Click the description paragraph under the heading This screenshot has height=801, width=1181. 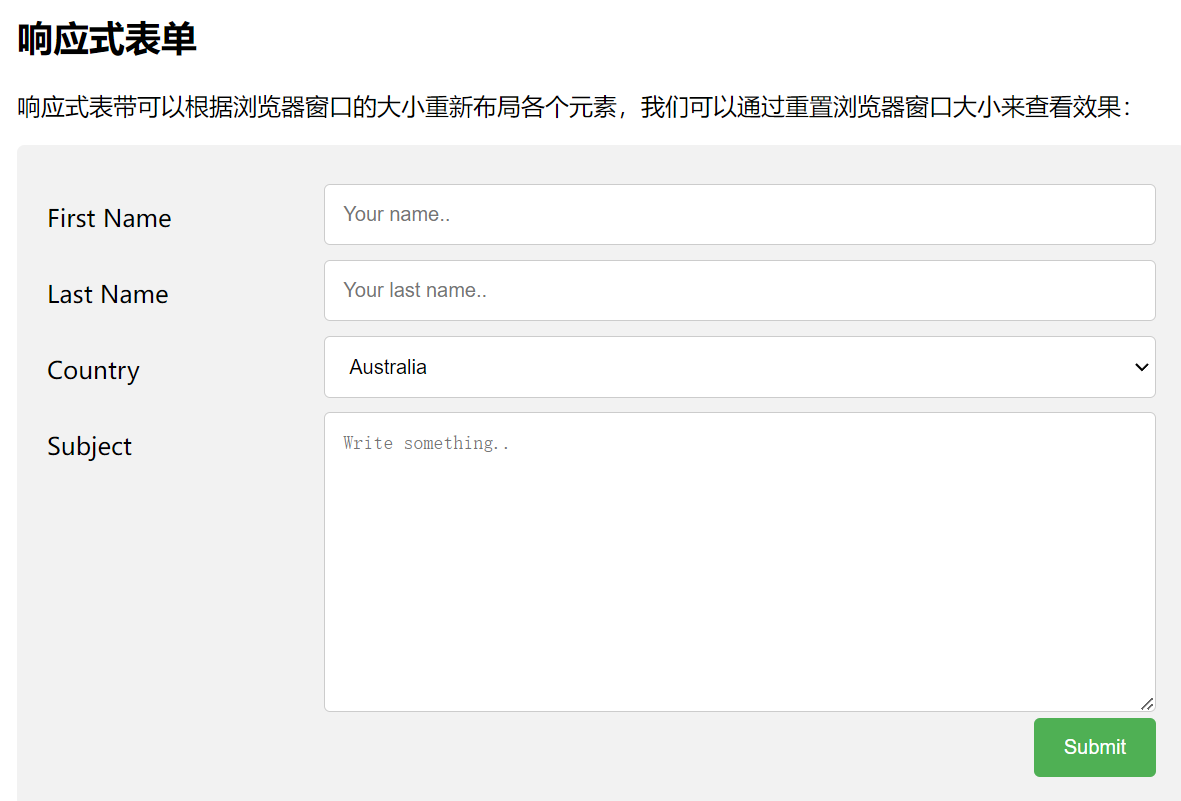coord(574,107)
